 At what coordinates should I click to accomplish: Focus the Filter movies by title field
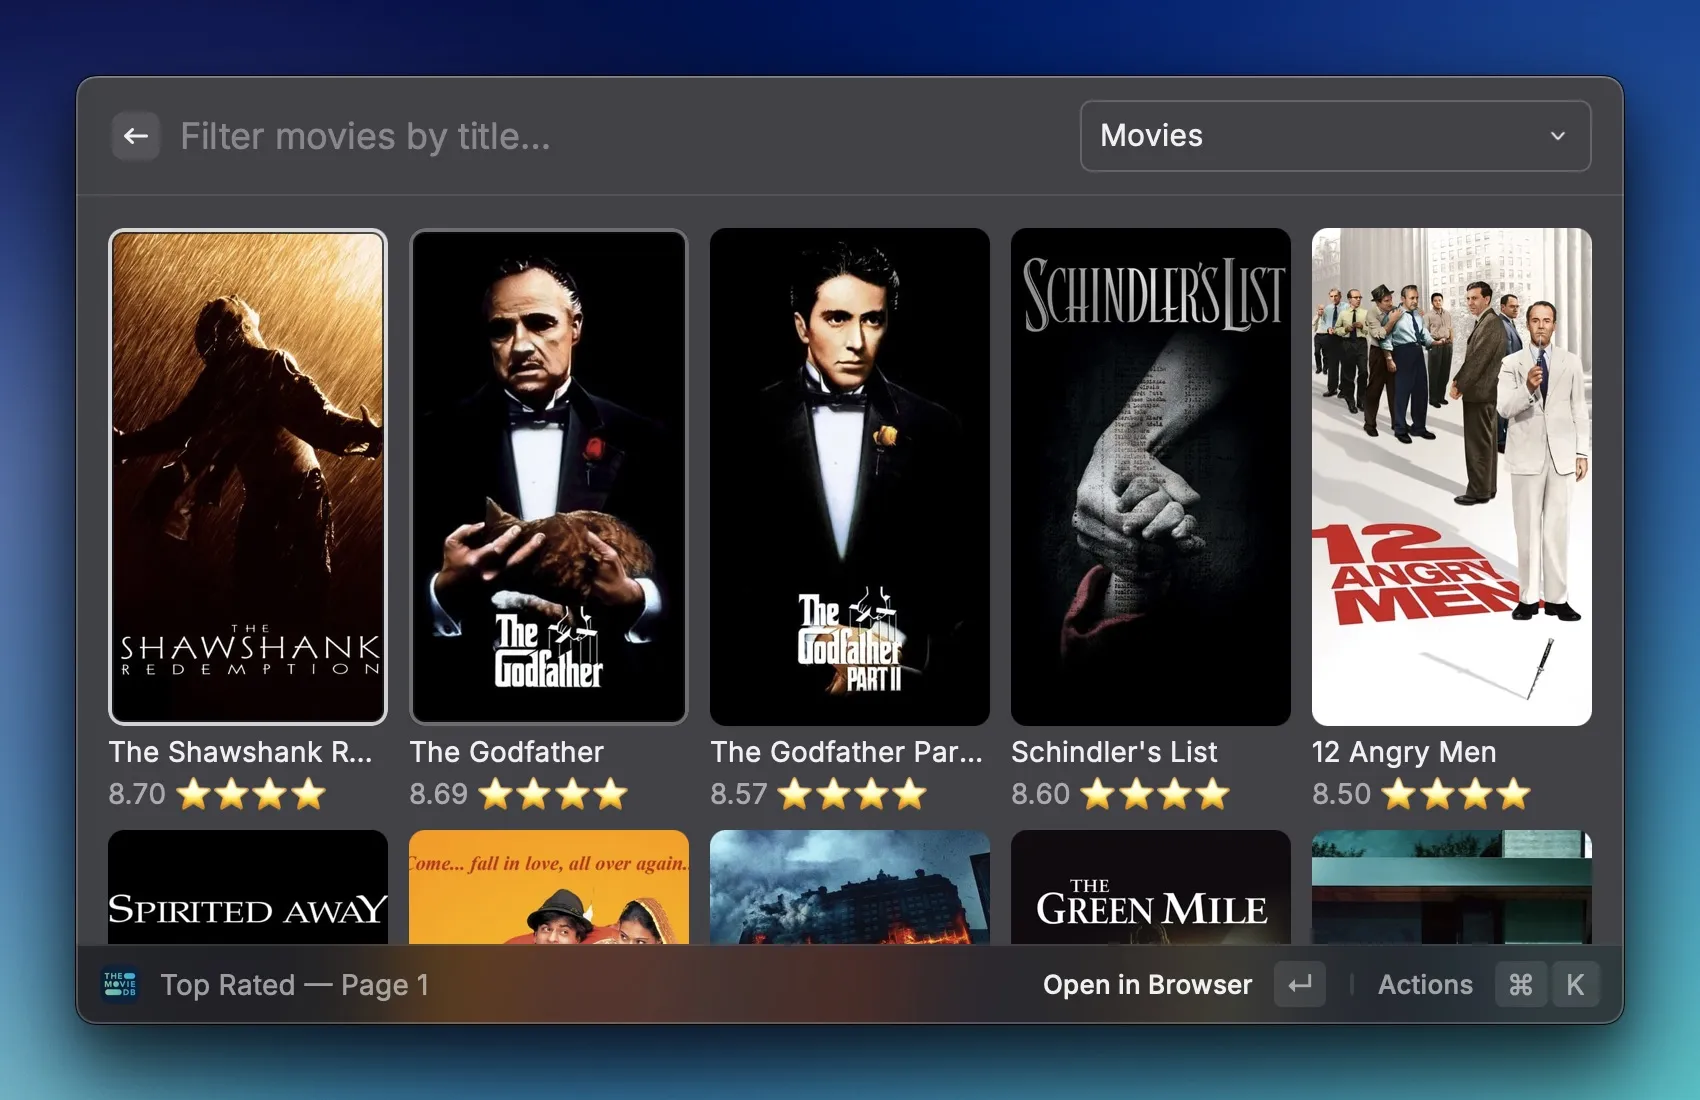coord(600,136)
